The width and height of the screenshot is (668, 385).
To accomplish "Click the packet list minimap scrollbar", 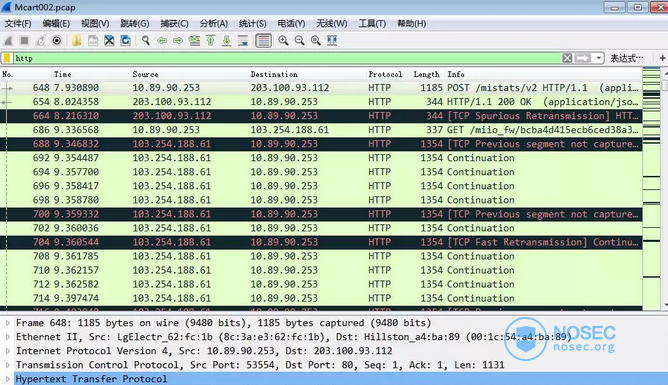I will pos(651,189).
